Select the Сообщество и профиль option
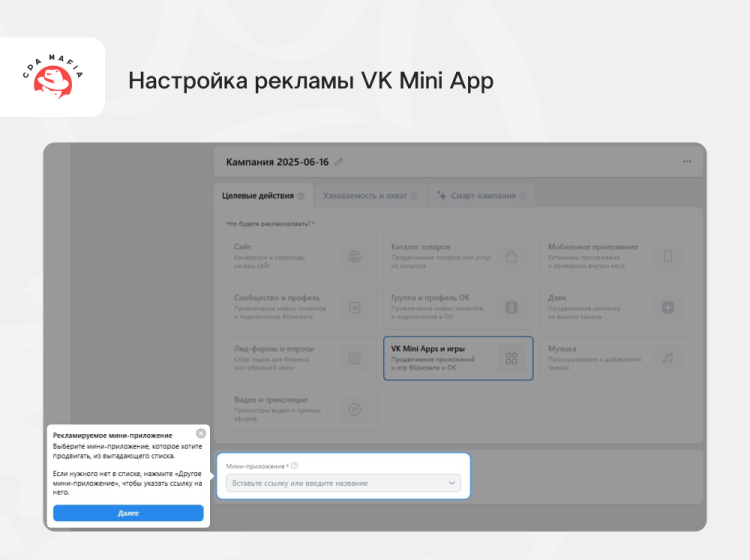 point(301,307)
